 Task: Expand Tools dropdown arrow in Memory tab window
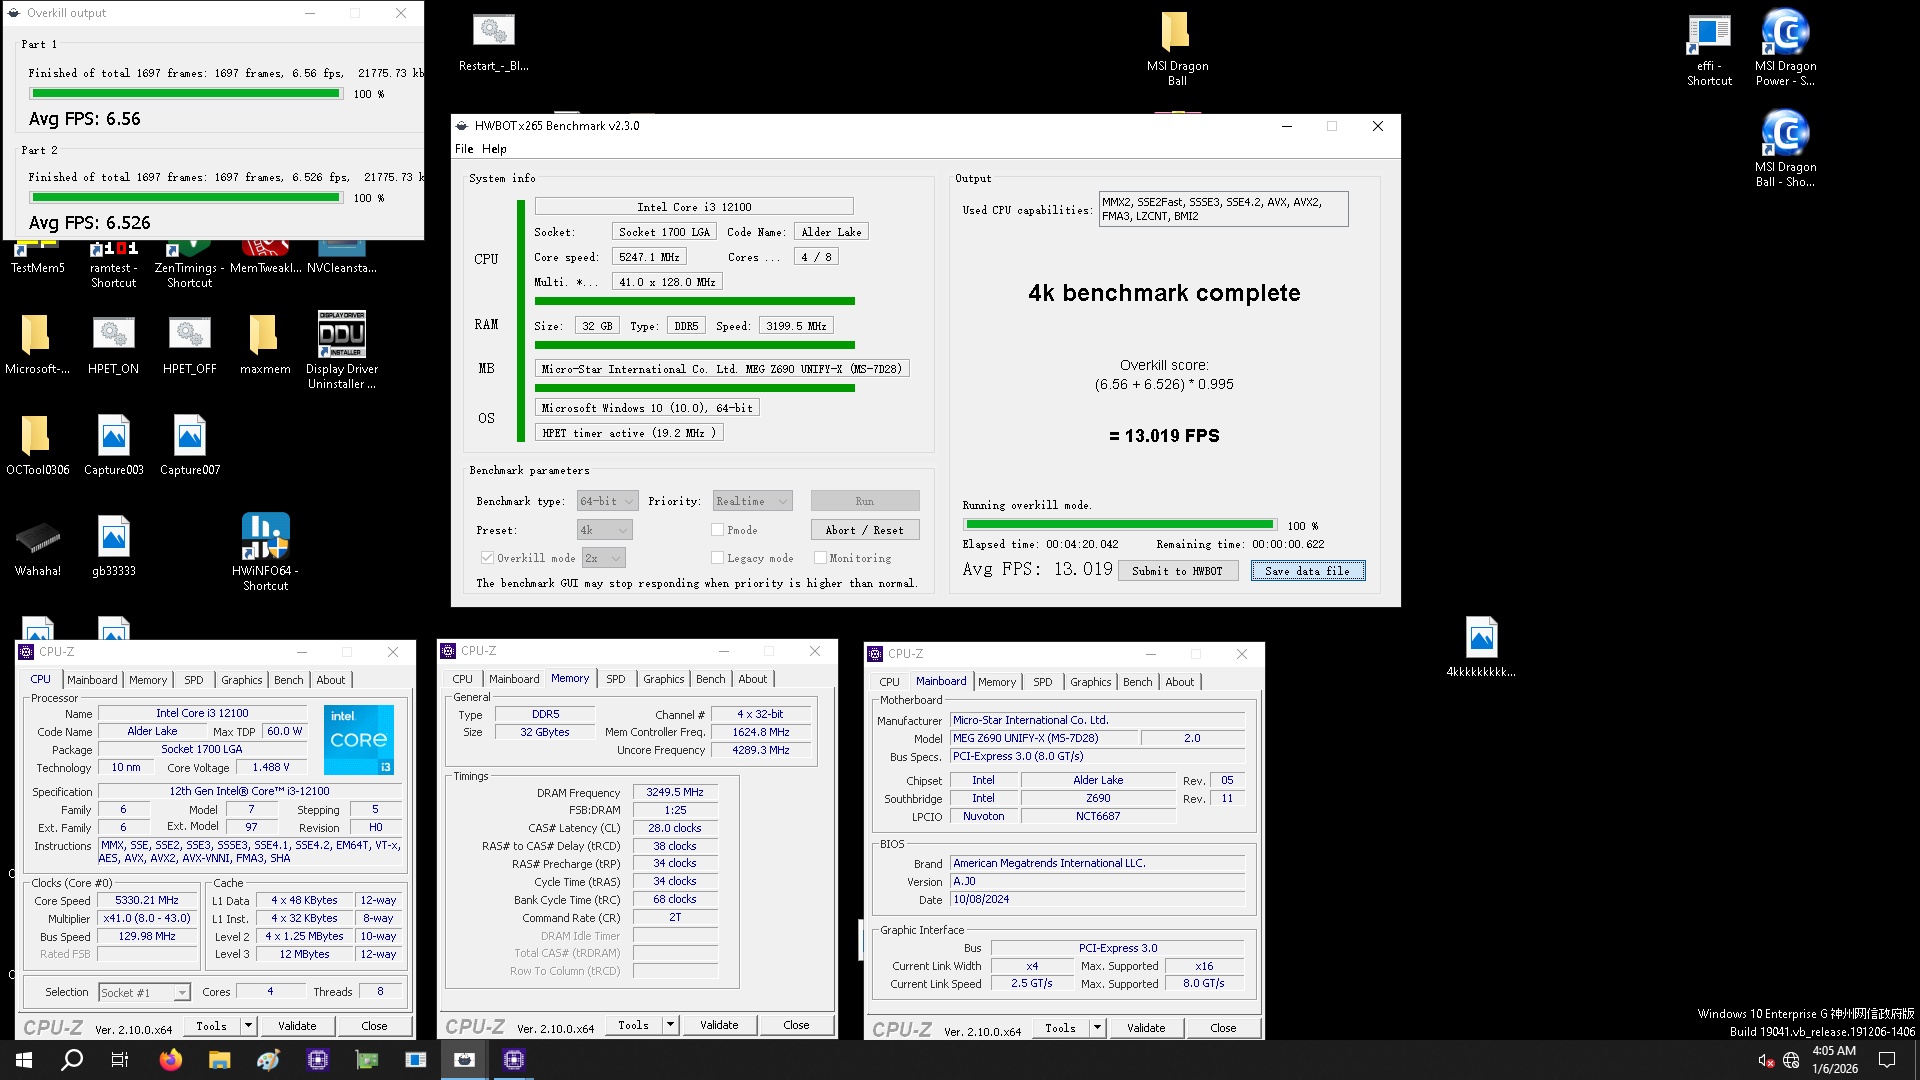coord(670,1025)
